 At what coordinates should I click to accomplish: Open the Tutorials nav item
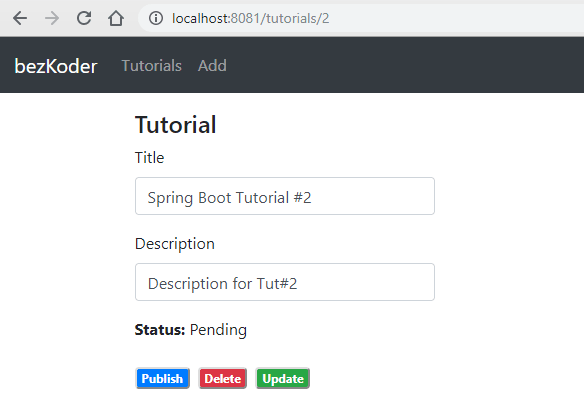click(x=152, y=66)
